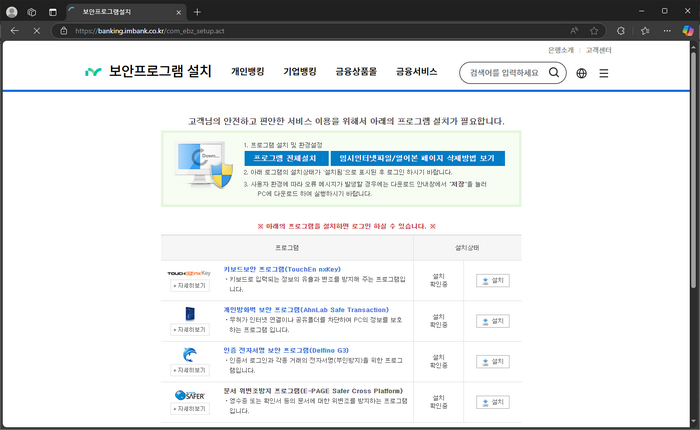Click 자세히보기 under E-PAGE SAFER logo
The height and width of the screenshot is (430, 700).
point(190,409)
